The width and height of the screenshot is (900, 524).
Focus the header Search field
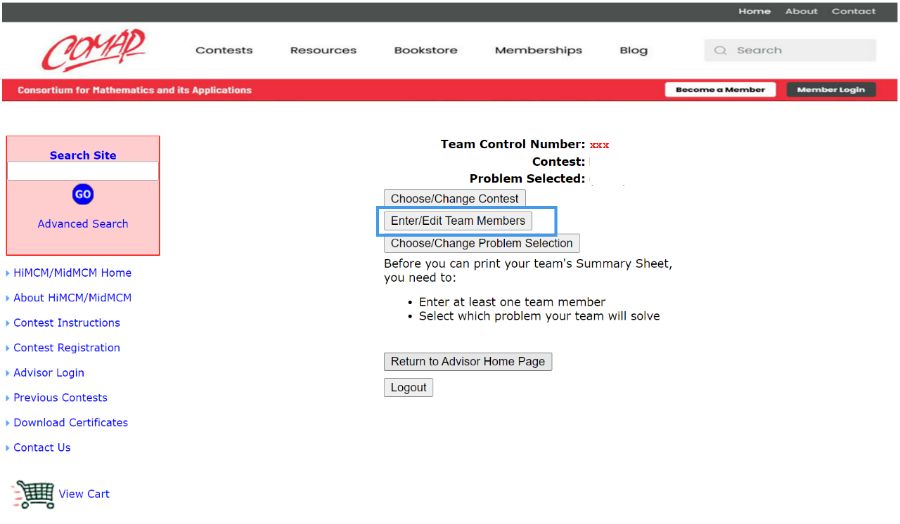coord(790,51)
